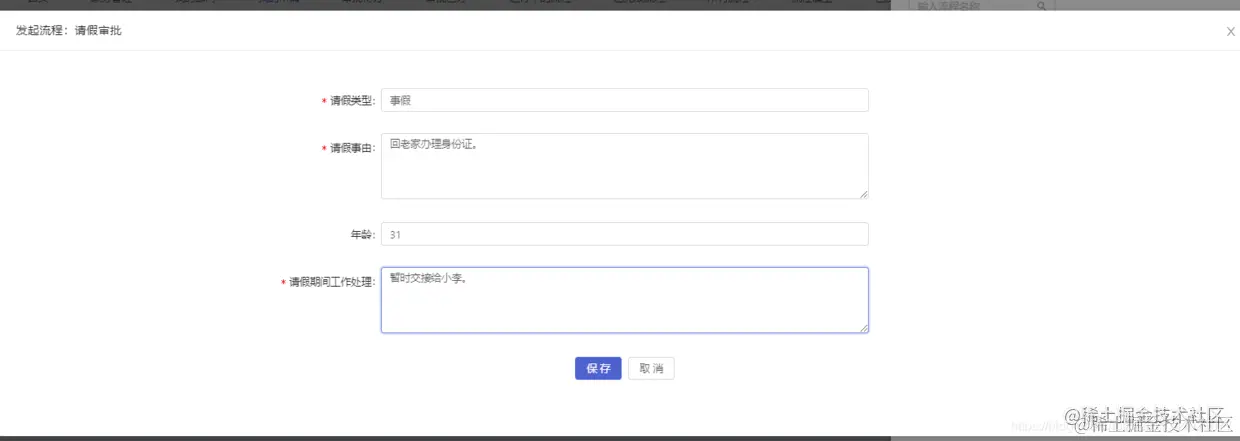Click the 年龄 label text
This screenshot has height=441, width=1240.
[x=362, y=235]
